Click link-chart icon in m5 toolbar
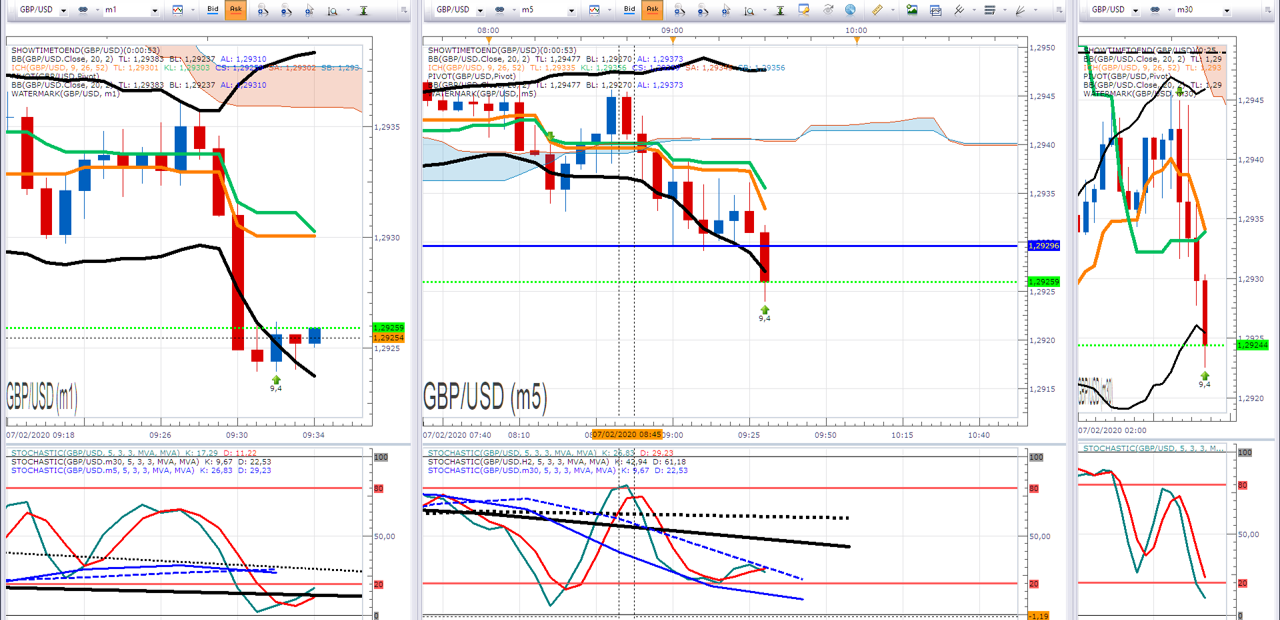Image resolution: width=1280 pixels, height=620 pixels. (499, 9)
